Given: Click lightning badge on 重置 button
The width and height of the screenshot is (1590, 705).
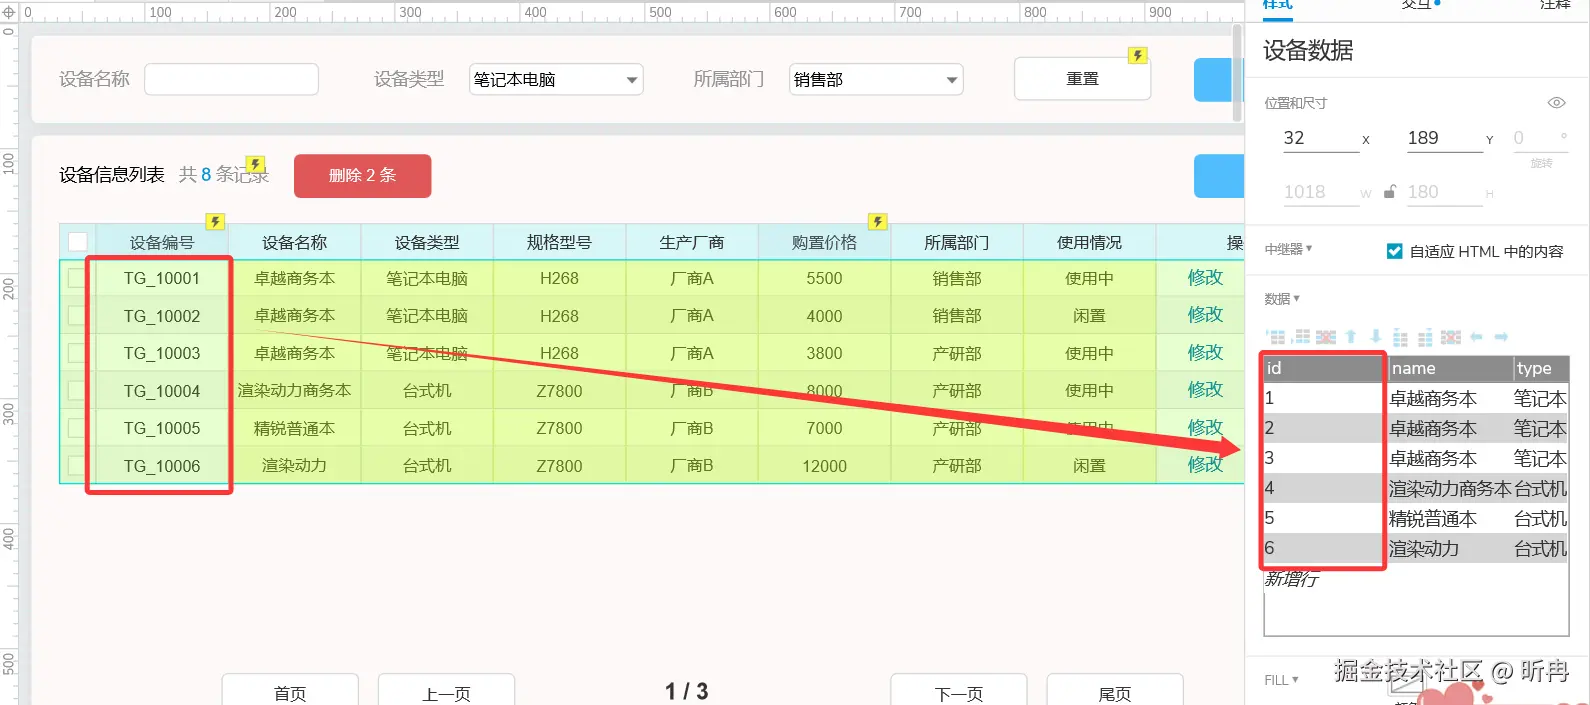Looking at the screenshot, I should click(x=1138, y=55).
